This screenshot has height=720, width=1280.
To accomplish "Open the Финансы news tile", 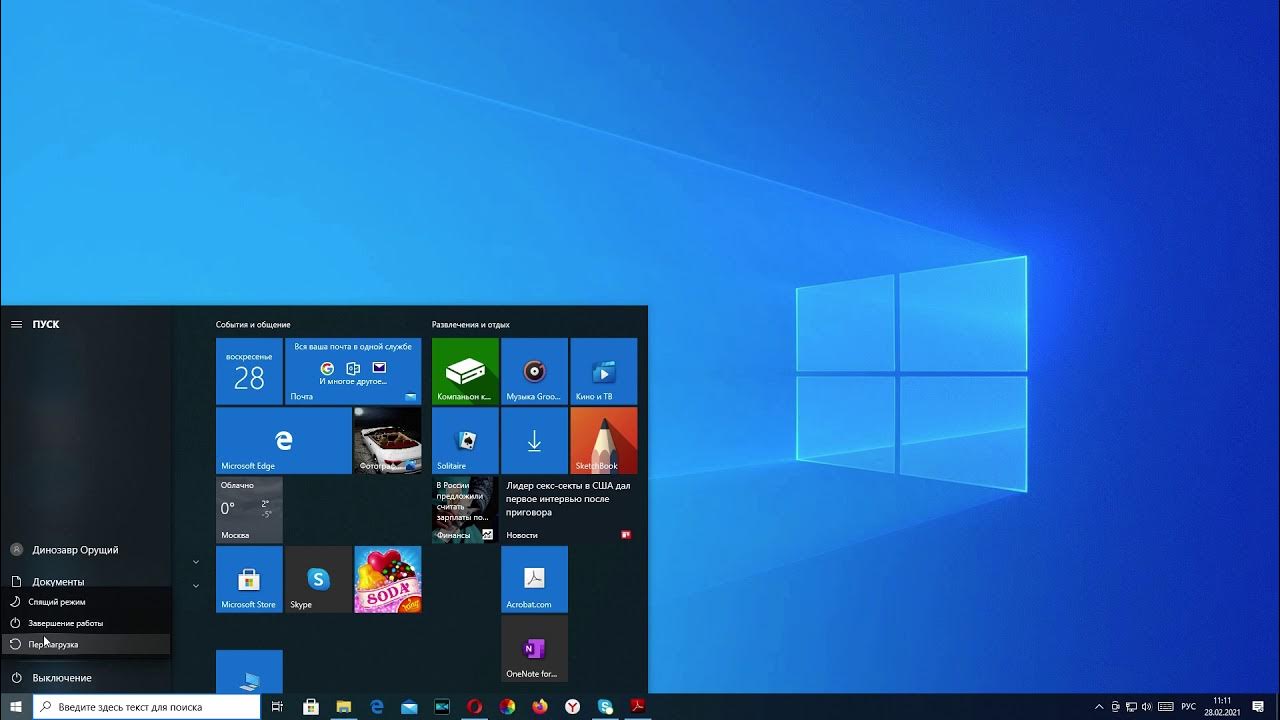I will click(x=465, y=509).
